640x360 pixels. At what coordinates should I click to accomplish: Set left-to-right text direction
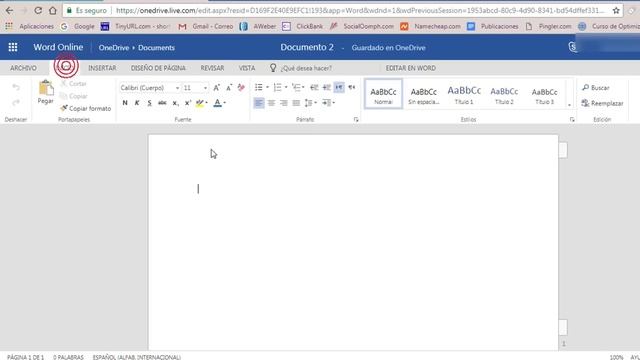tap(339, 87)
